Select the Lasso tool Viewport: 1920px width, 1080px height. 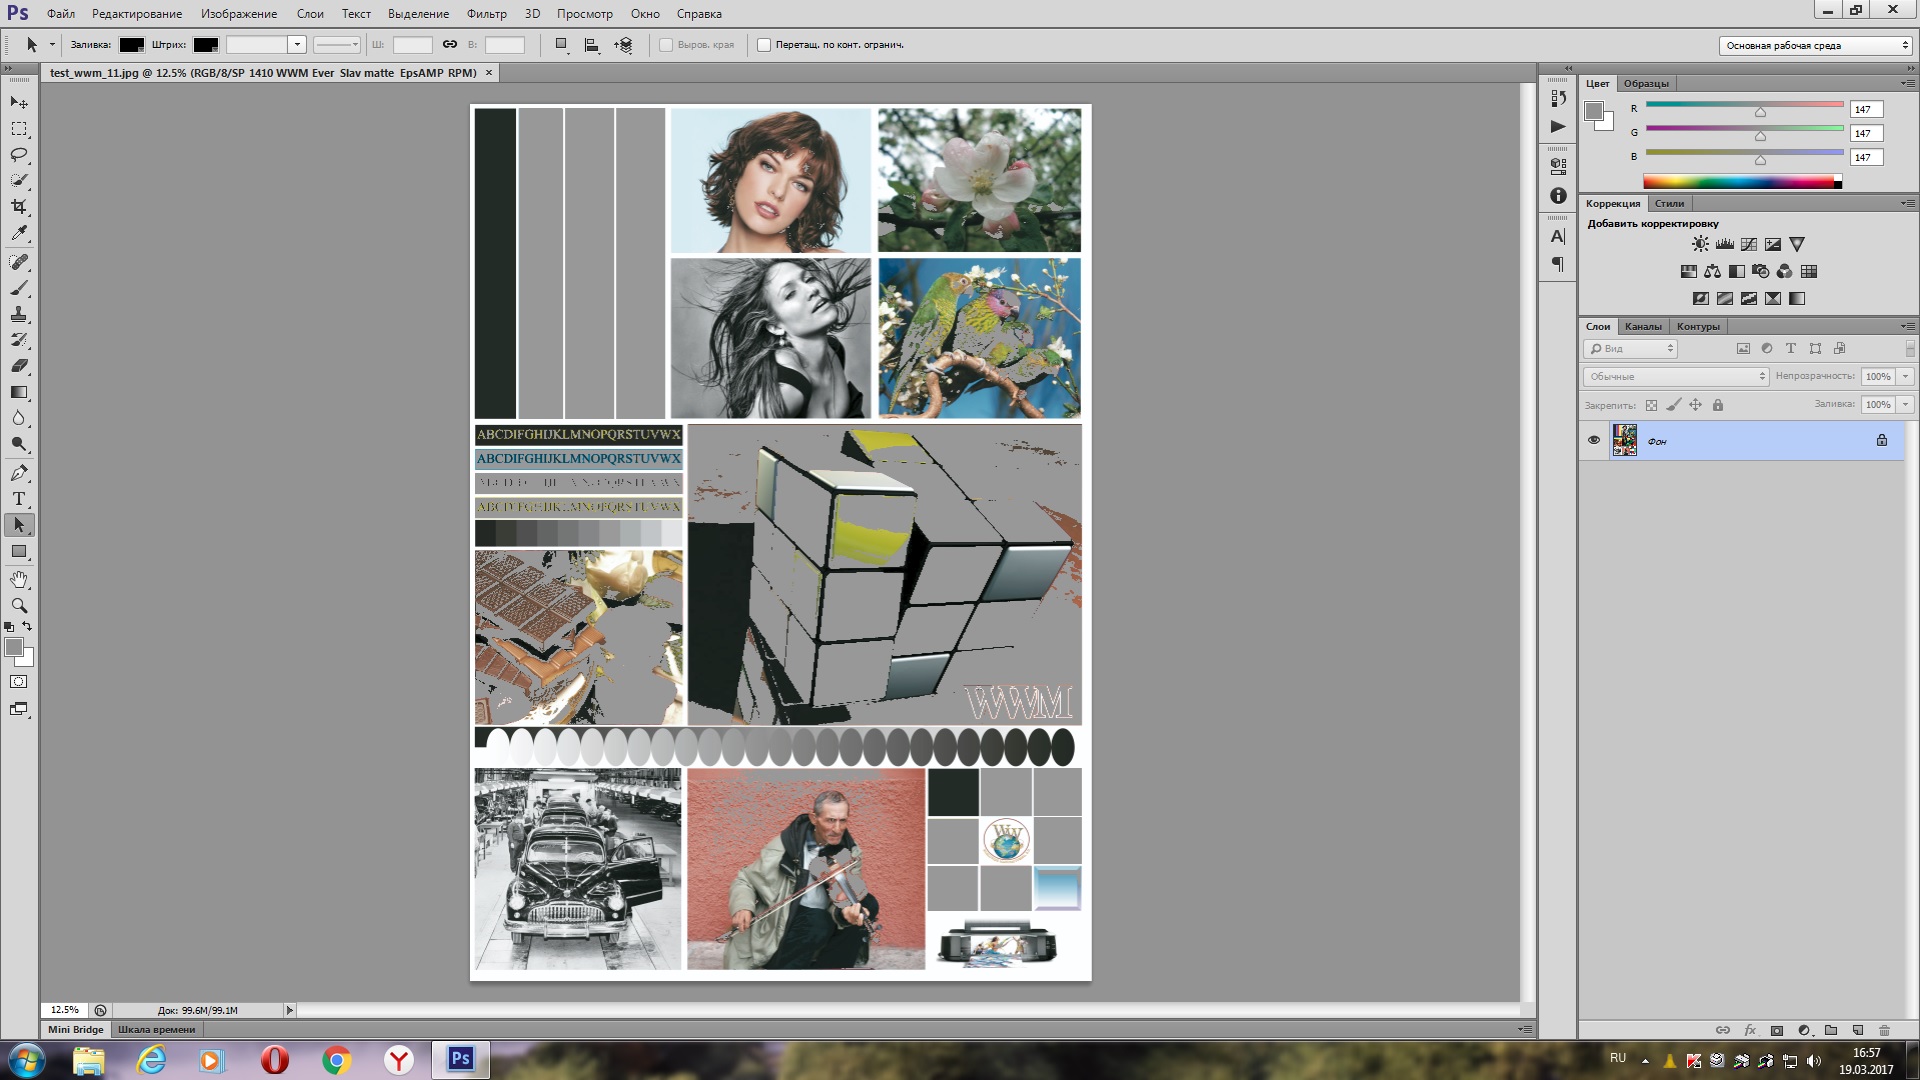pyautogui.click(x=19, y=155)
